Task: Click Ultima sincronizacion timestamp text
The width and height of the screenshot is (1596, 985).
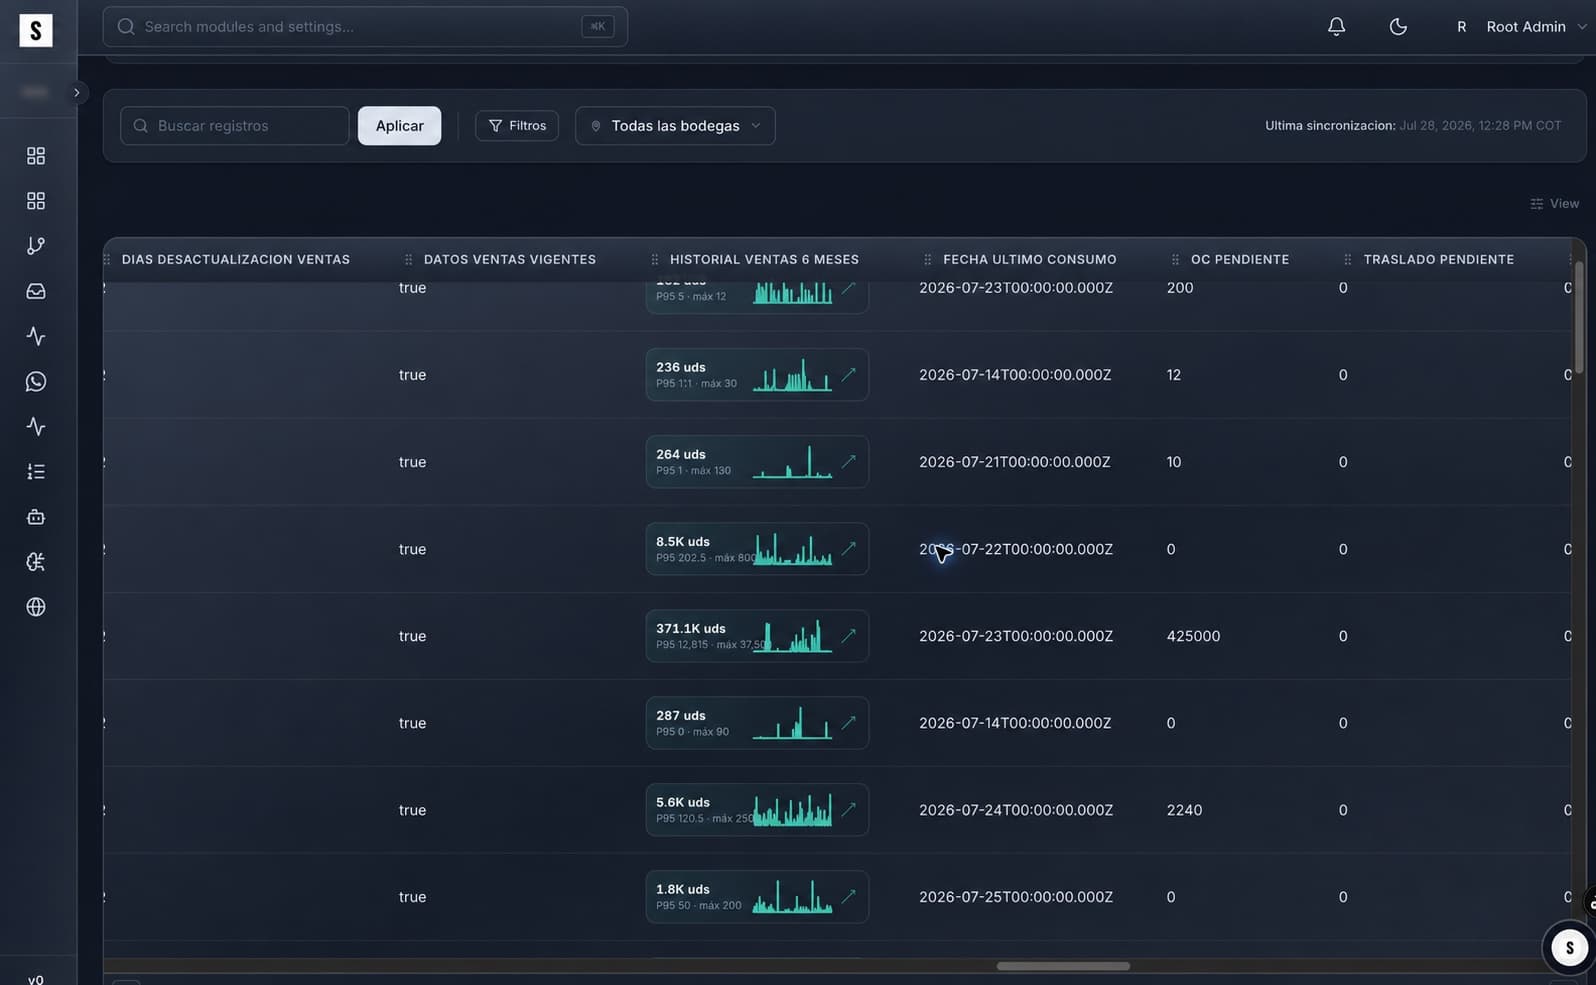Action: click(1413, 126)
